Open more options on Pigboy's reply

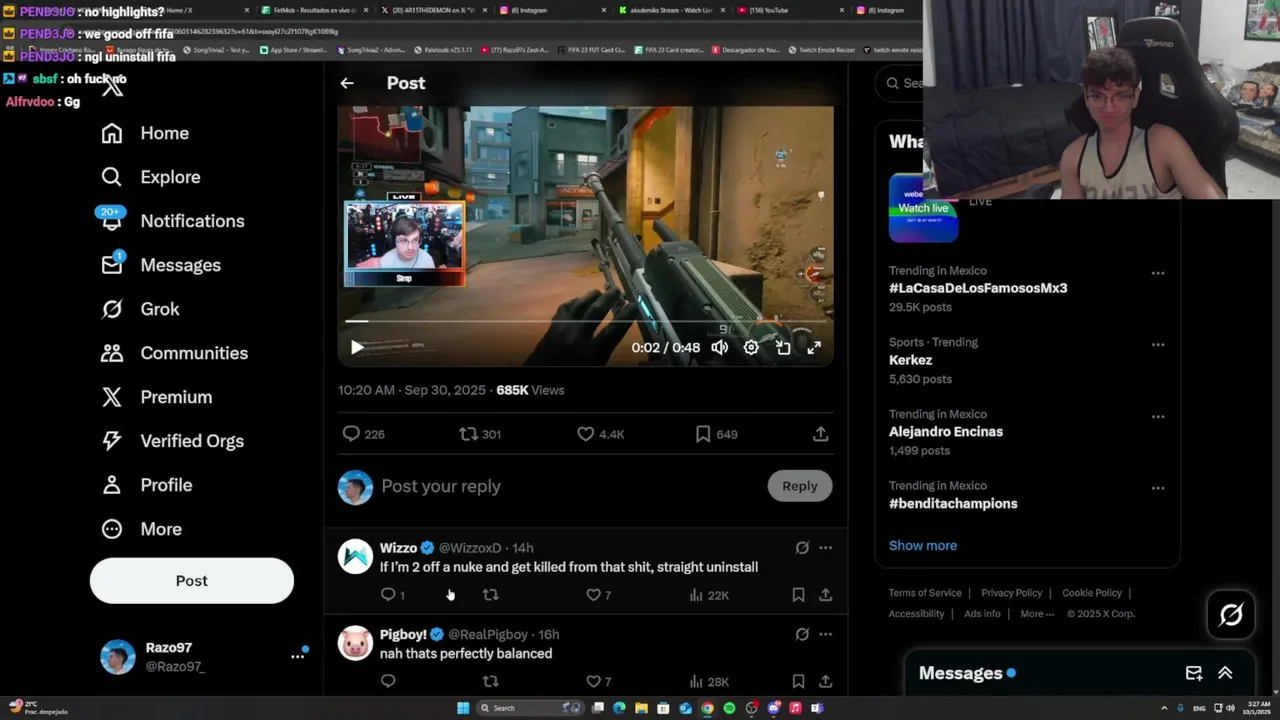click(825, 634)
